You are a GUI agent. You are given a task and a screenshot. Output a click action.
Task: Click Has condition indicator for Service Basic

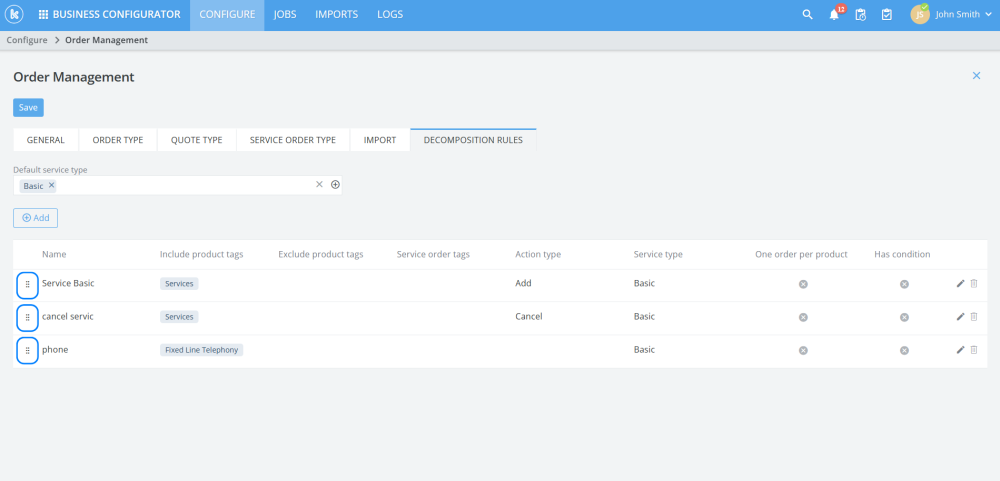[904, 284]
